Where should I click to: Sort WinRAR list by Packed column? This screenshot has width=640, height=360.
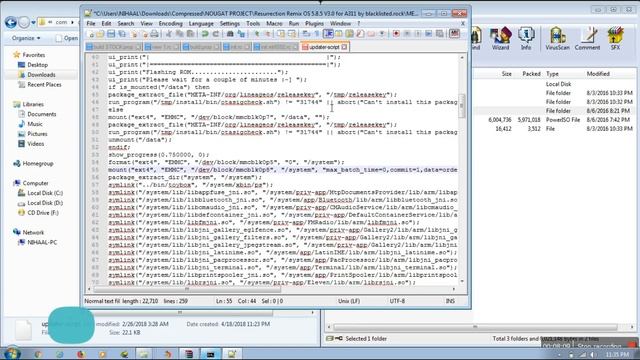pos(531,74)
